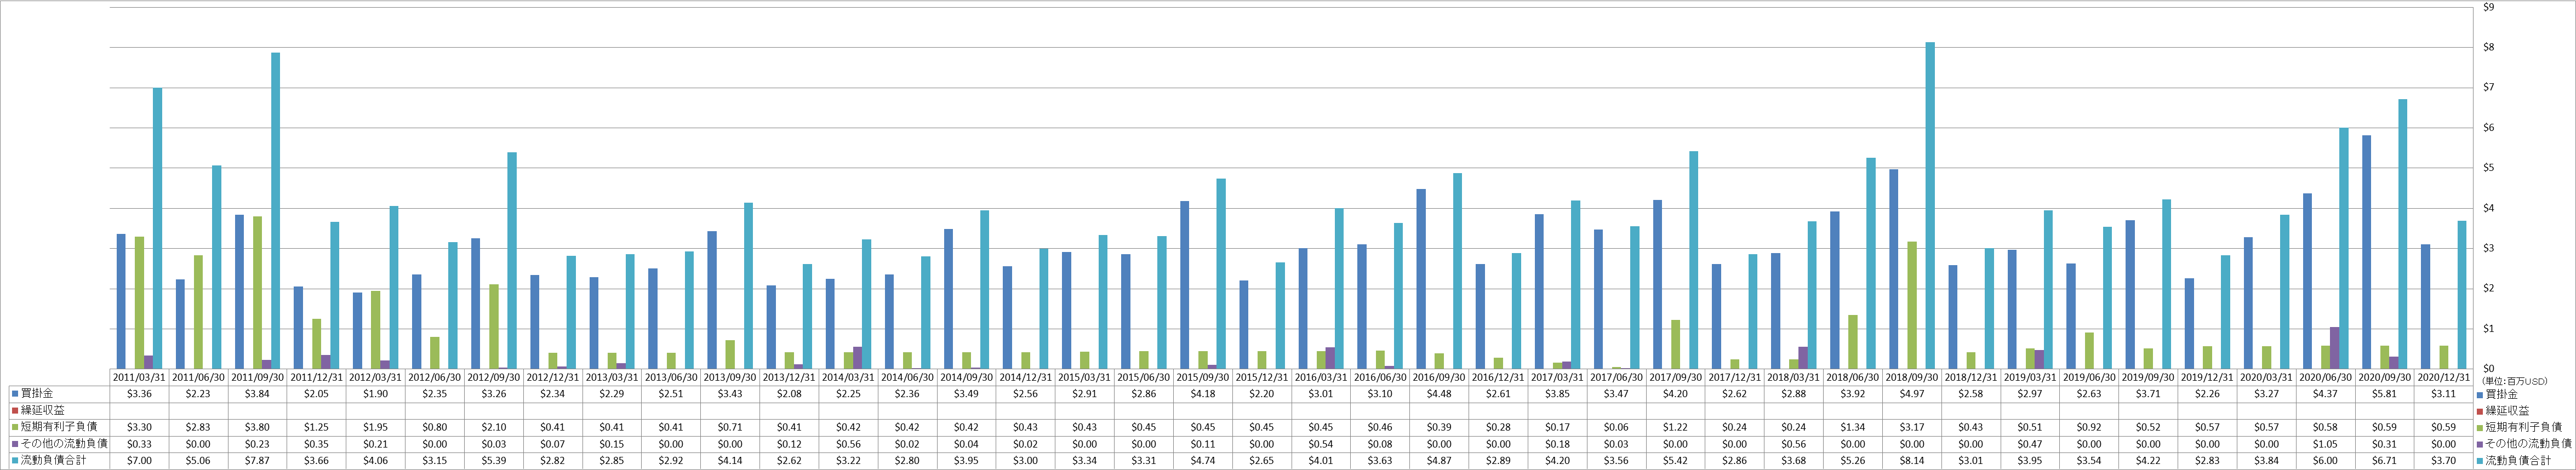Click the teal total bar for 2011/09/30
This screenshot has width=2576, height=470.
(275, 210)
